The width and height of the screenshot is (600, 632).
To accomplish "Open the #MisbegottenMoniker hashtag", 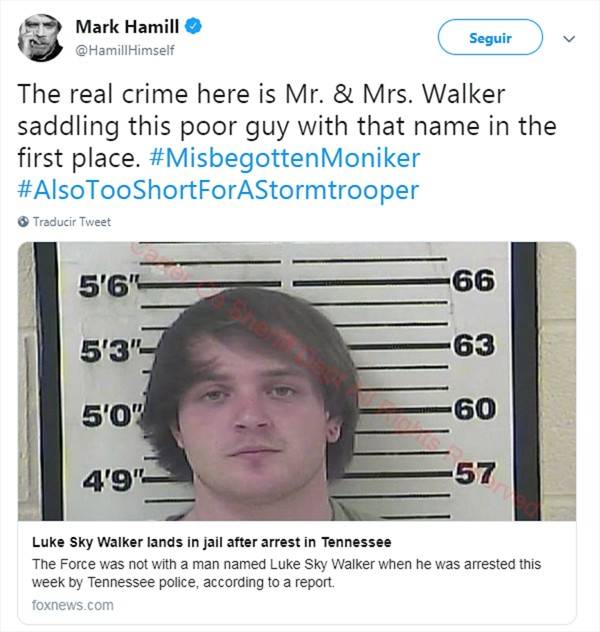I will [x=284, y=158].
